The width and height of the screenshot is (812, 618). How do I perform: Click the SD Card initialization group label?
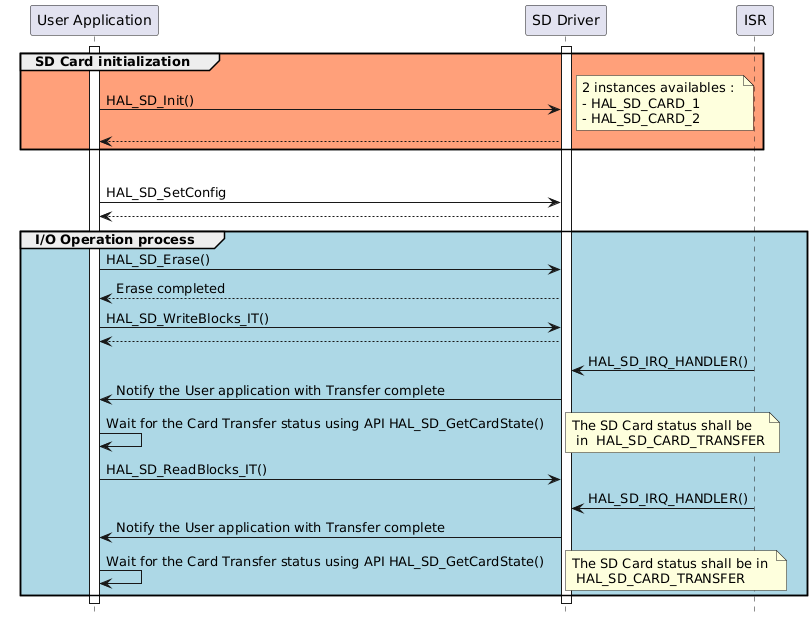112,62
